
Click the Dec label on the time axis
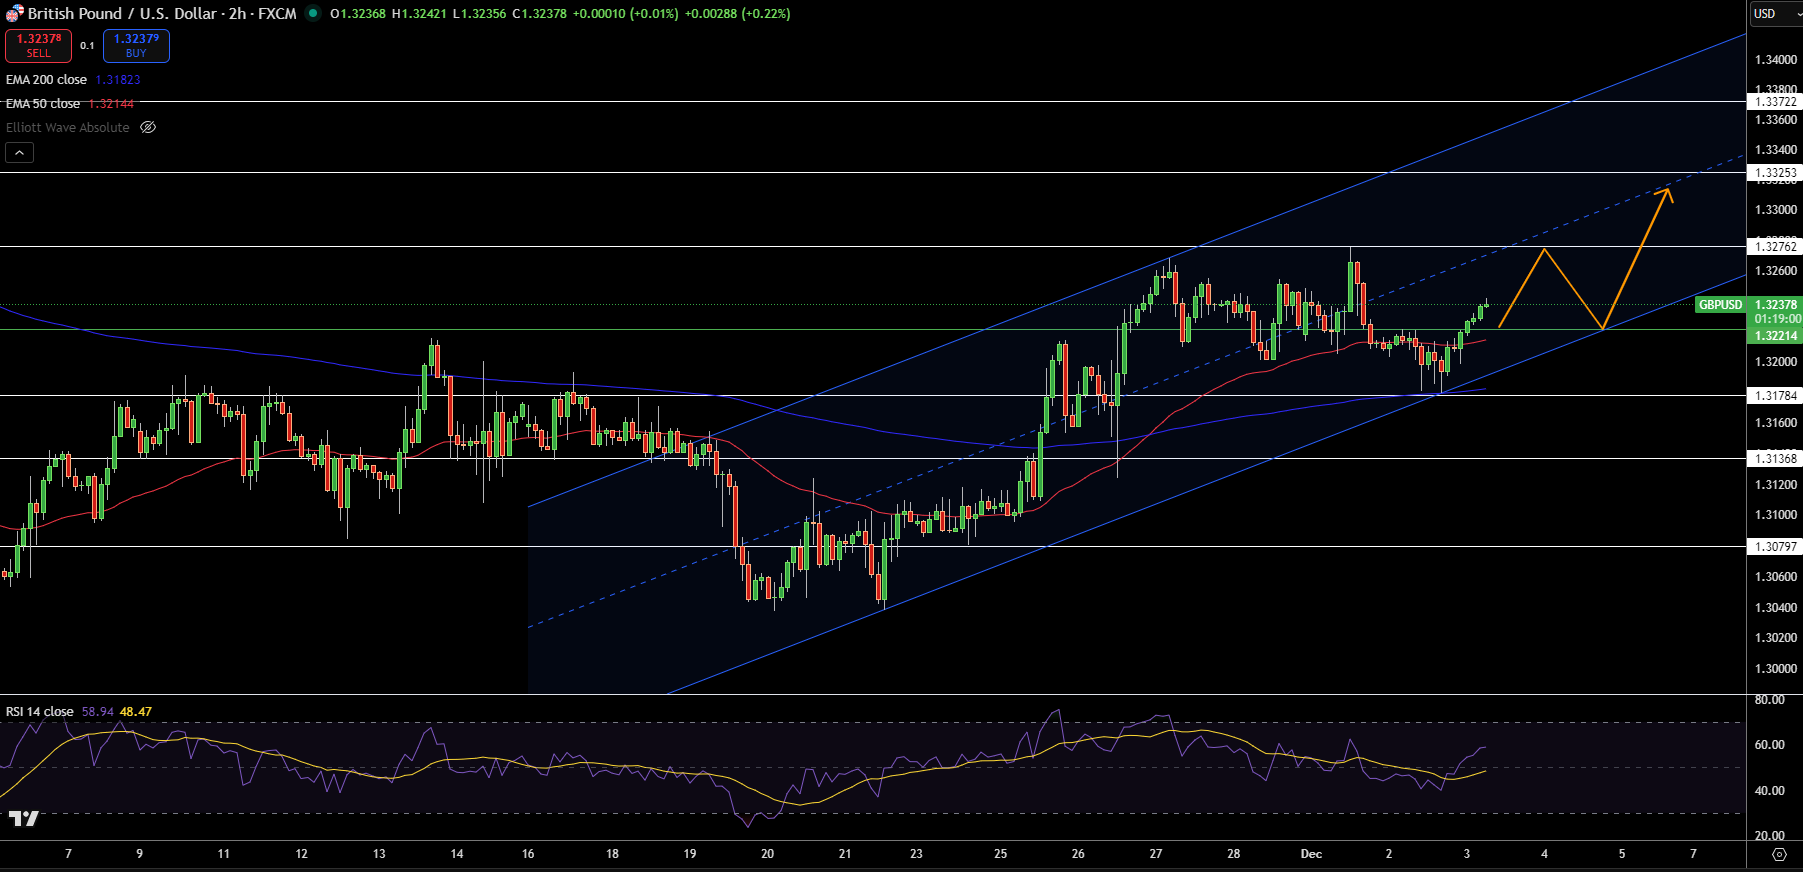(x=1311, y=853)
